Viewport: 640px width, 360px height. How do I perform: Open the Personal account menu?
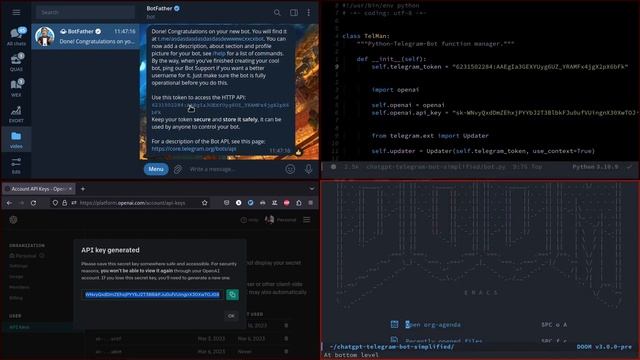280,220
